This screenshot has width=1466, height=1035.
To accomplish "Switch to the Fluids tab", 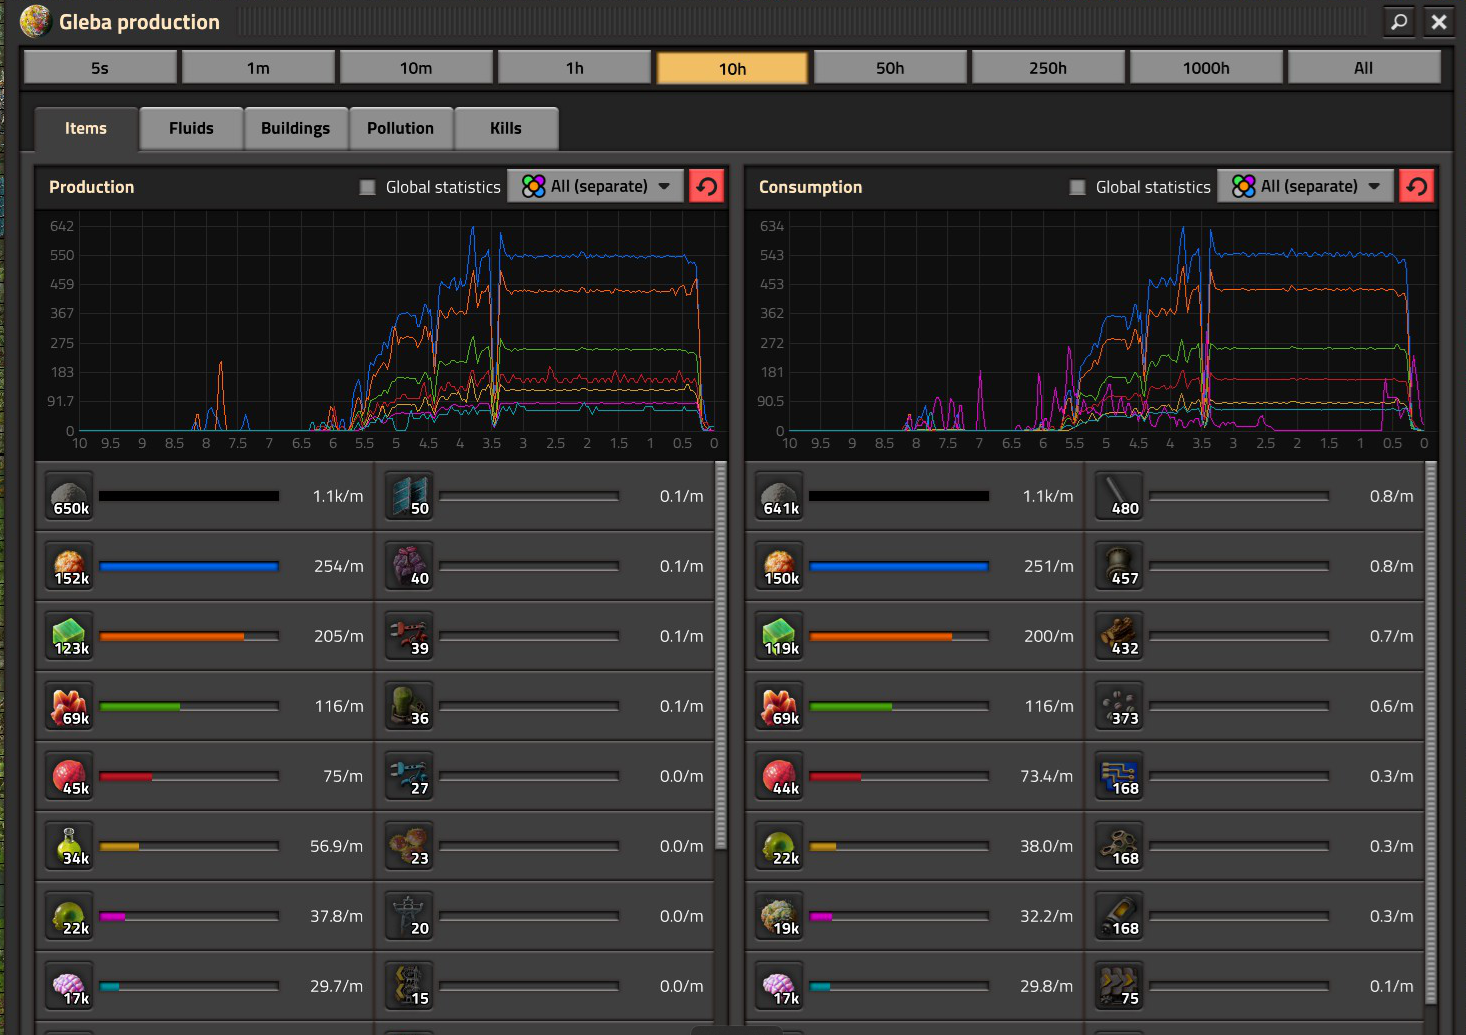I will point(191,128).
